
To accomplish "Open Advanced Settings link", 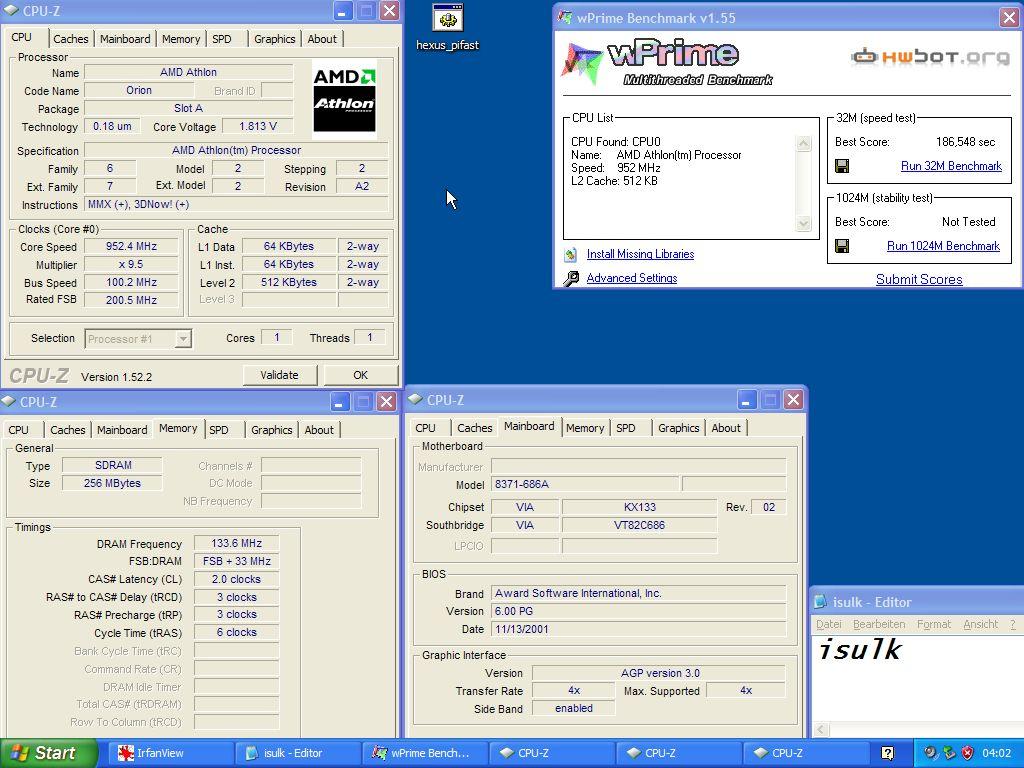I will click(632, 278).
